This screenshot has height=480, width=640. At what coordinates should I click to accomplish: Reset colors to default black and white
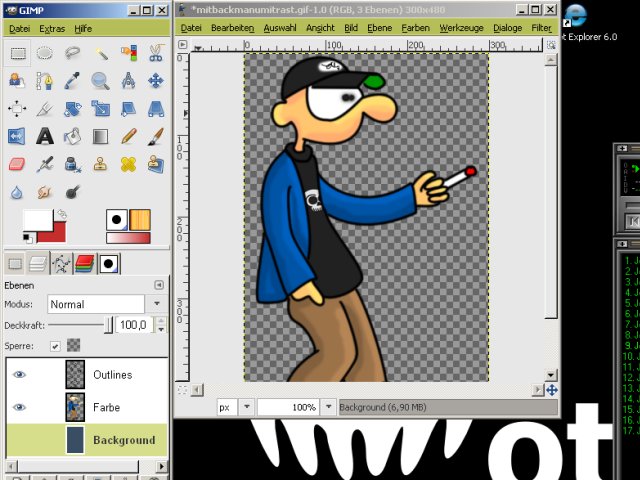pyautogui.click(x=28, y=238)
